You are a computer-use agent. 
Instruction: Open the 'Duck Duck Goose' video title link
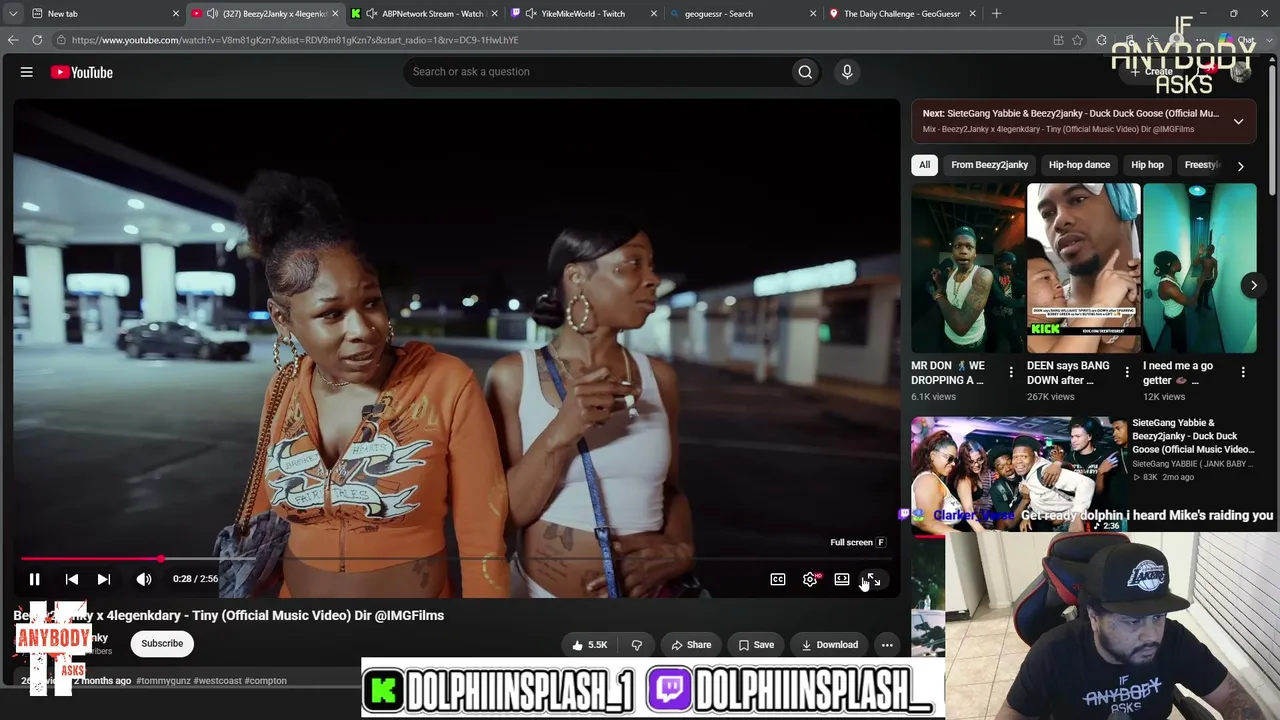(1193, 436)
